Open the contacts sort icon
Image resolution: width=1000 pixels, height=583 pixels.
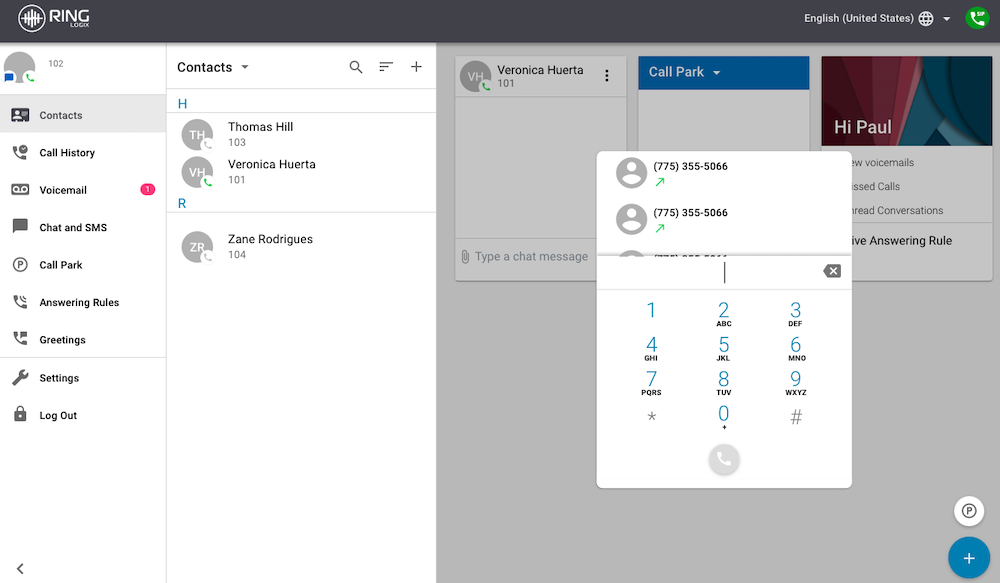point(386,66)
